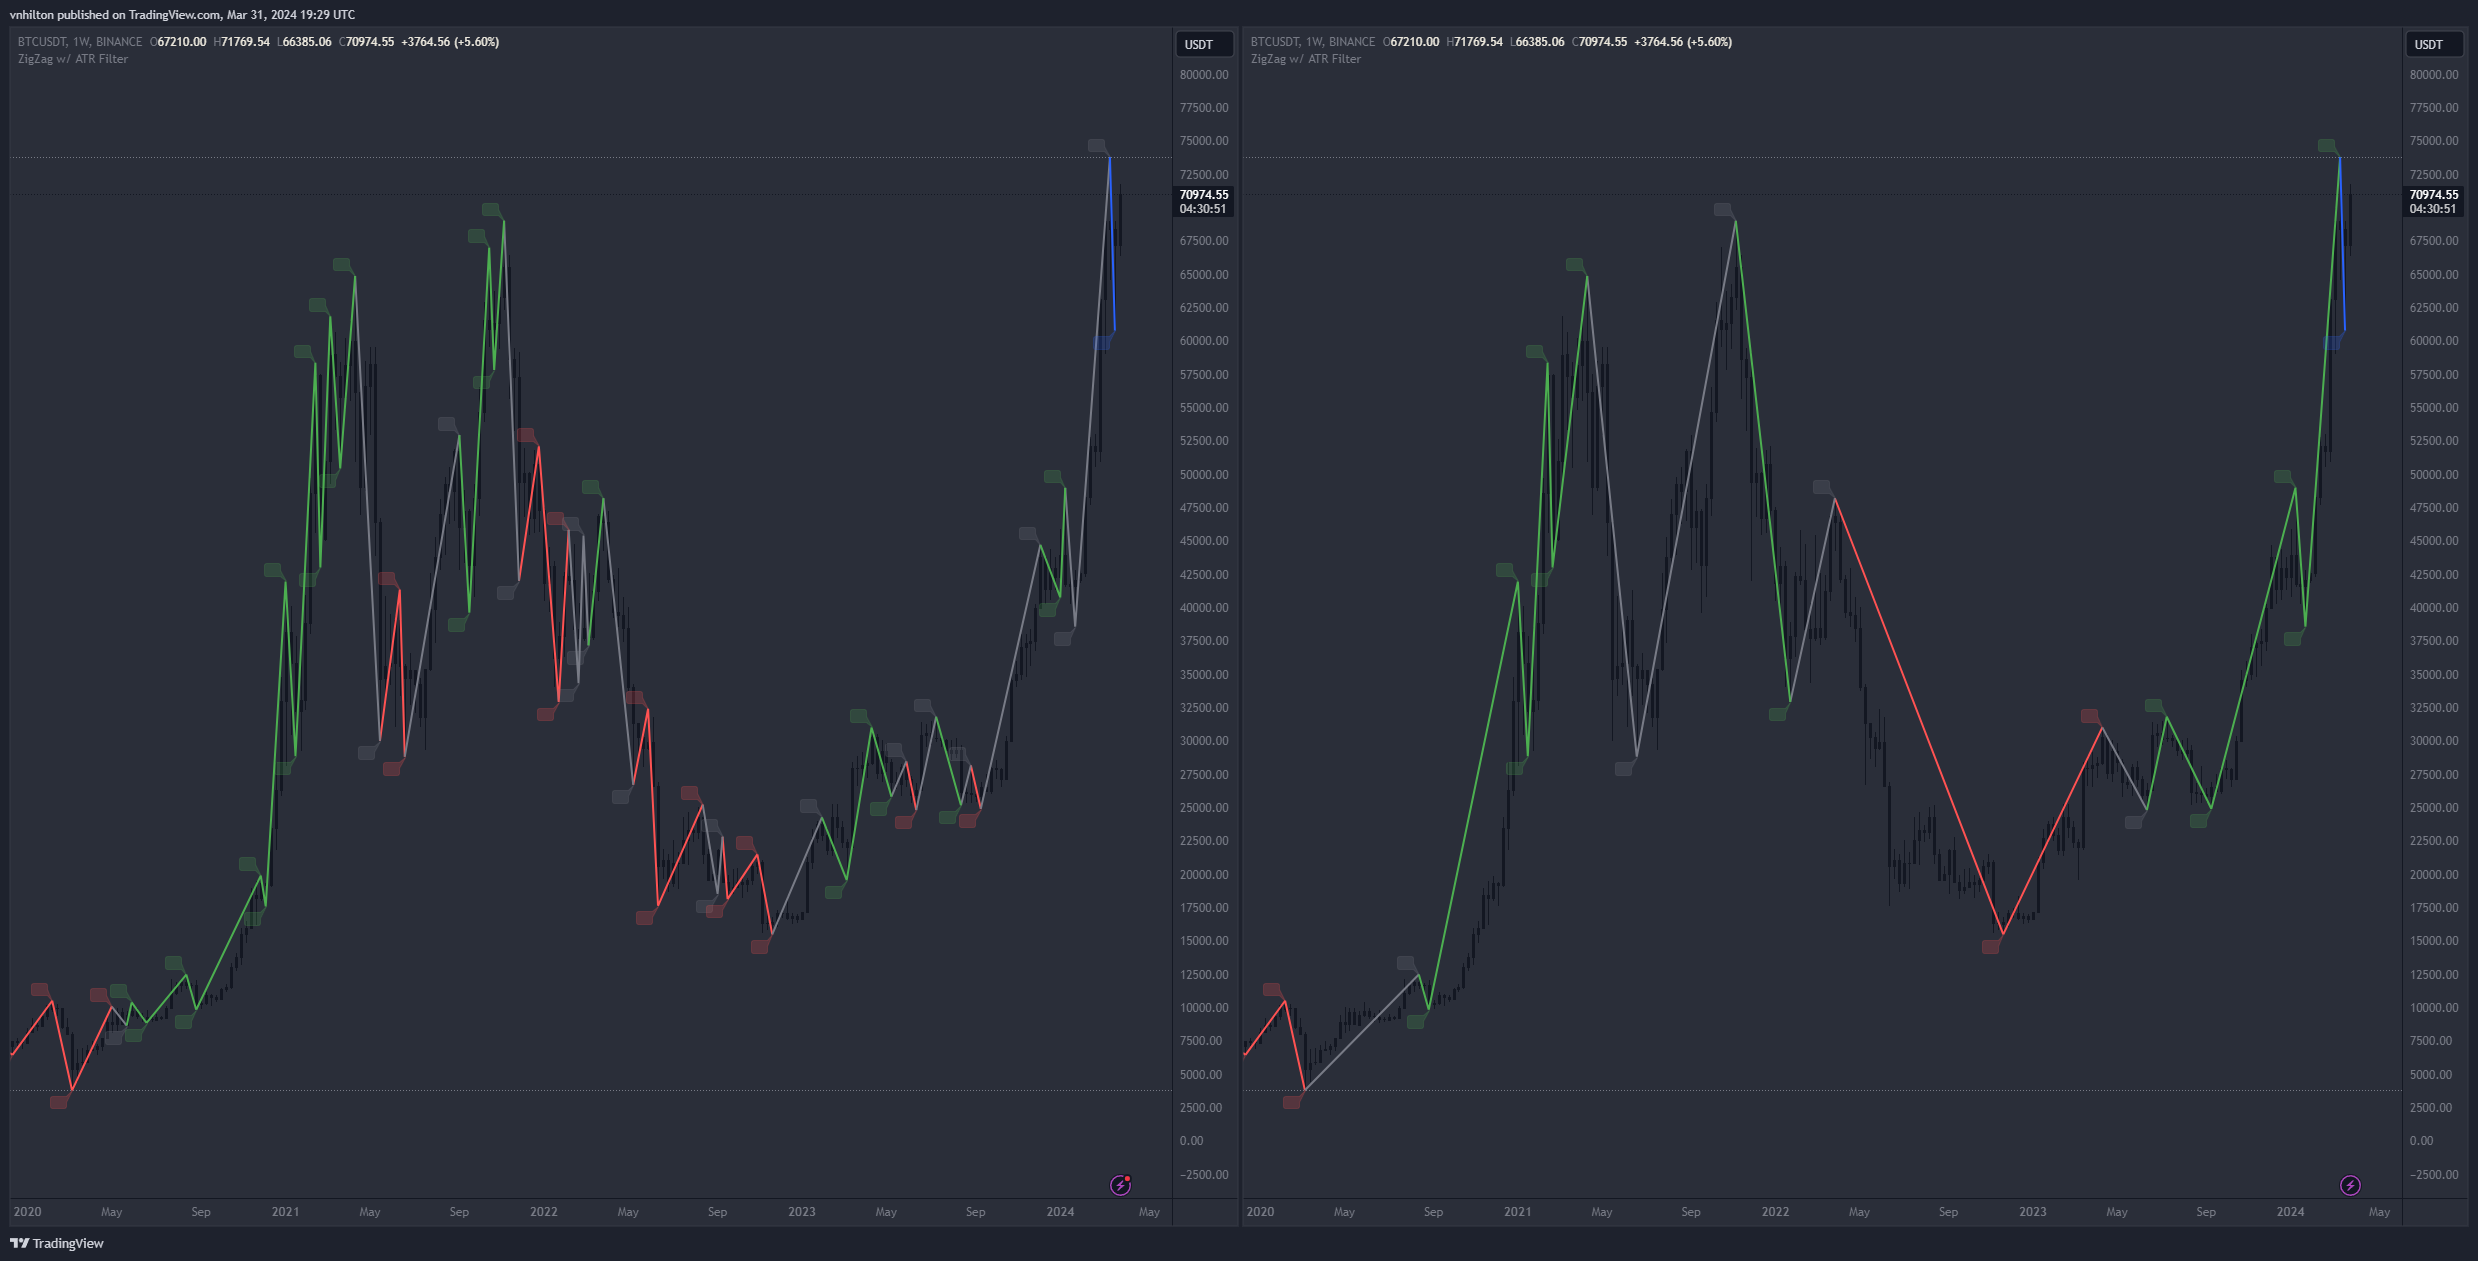This screenshot has width=2478, height=1261.
Task: Click 2024 on the left chart time axis
Action: (1060, 1212)
